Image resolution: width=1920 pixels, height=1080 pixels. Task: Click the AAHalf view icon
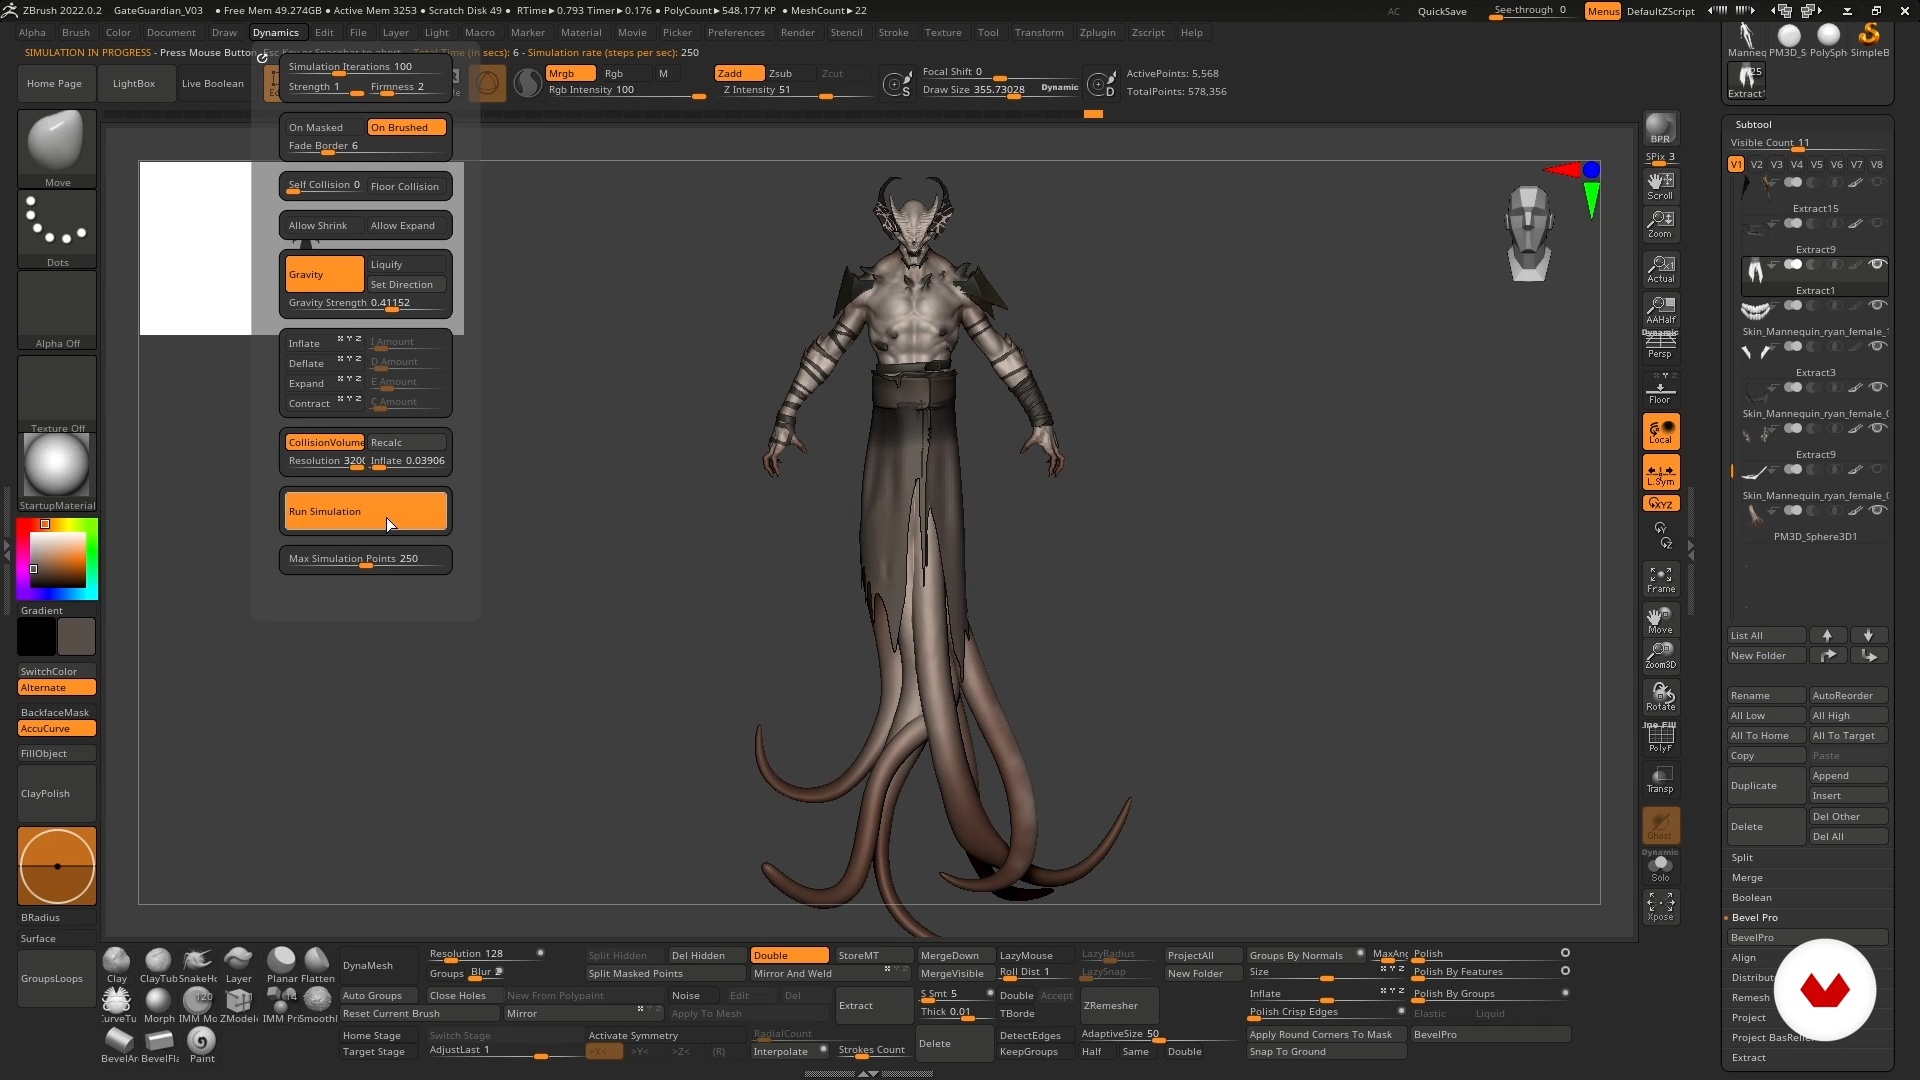(1660, 309)
